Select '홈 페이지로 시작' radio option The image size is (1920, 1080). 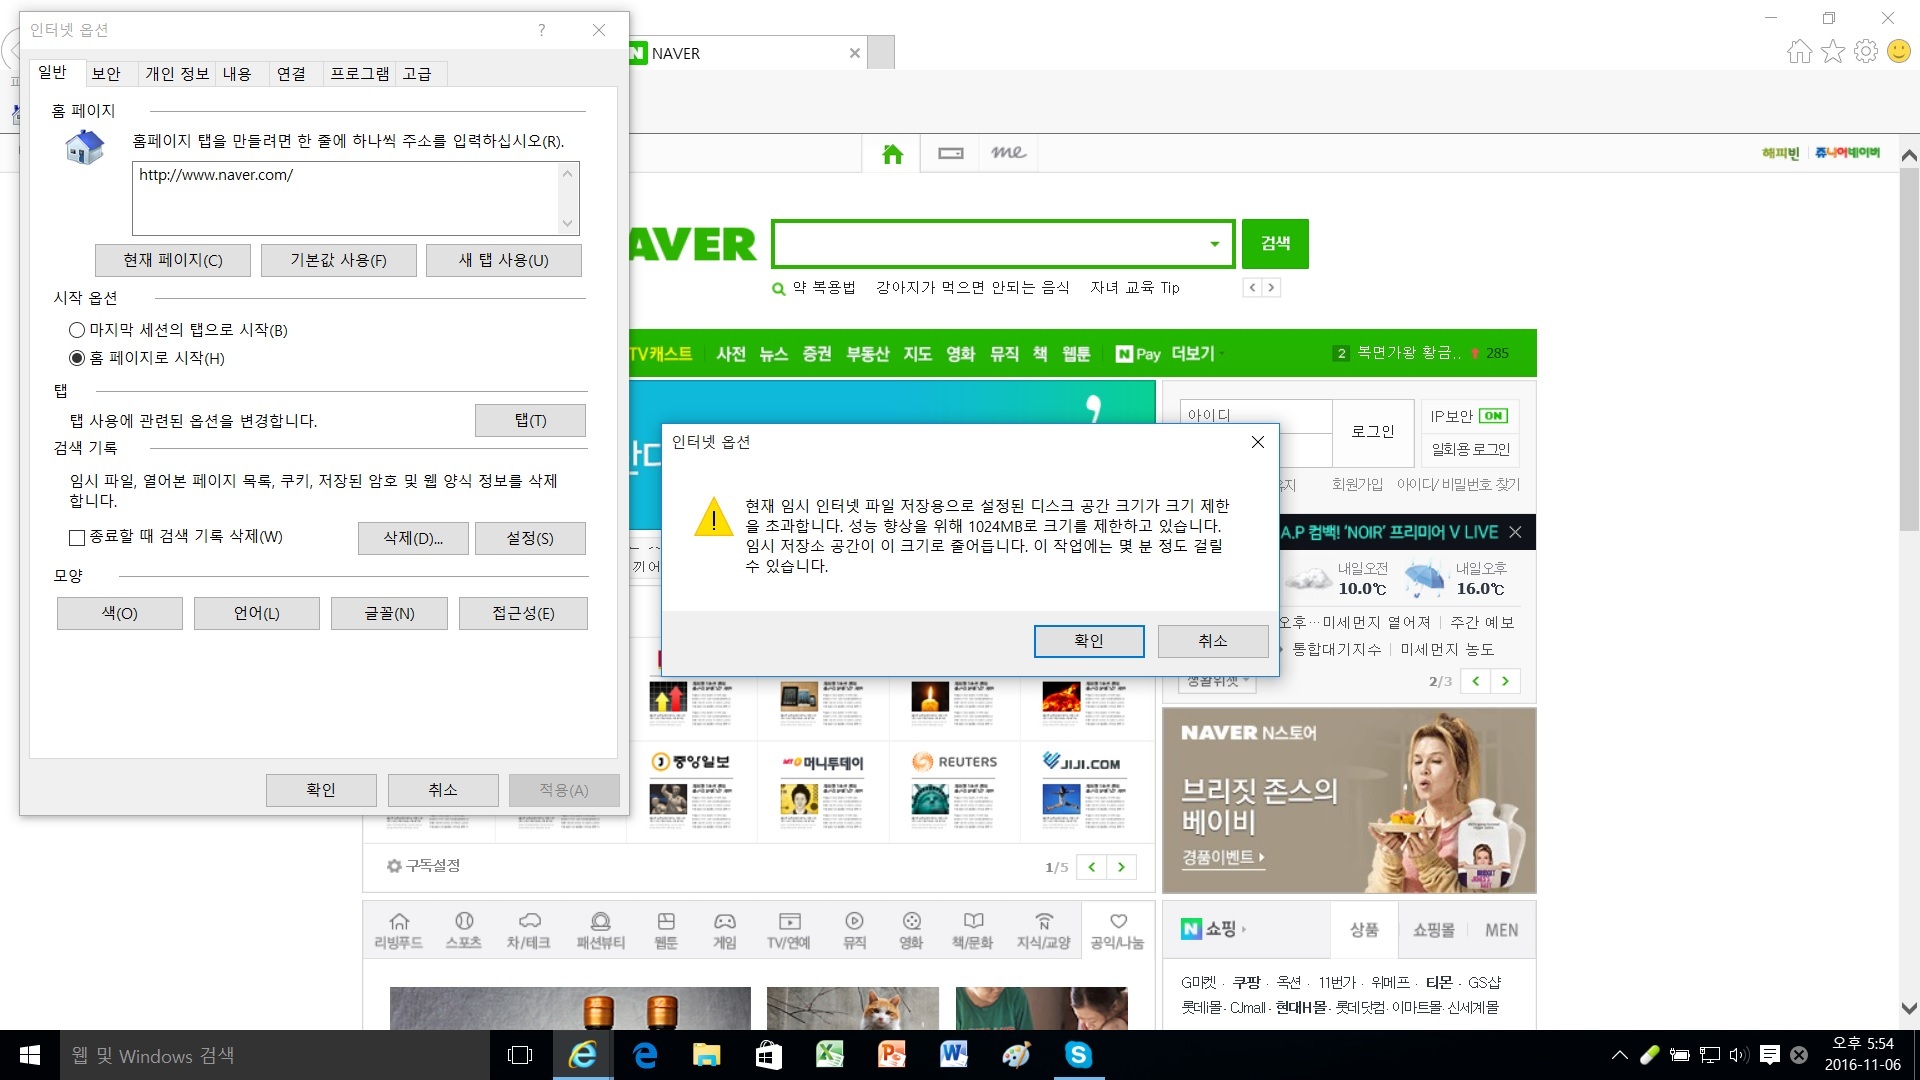pyautogui.click(x=77, y=358)
